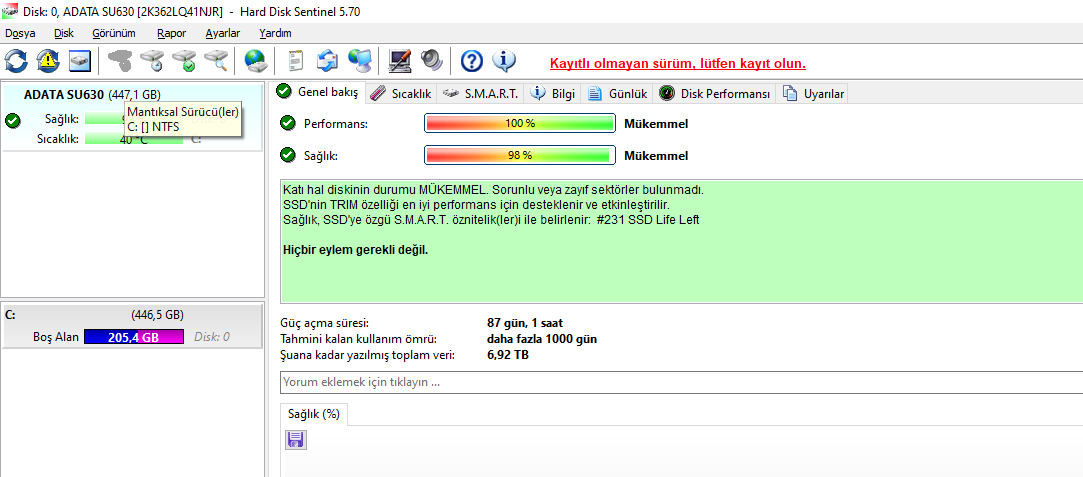
Task: Click the 'Tahmini kalan kullanım ömrü:' label
Action: pos(358,339)
